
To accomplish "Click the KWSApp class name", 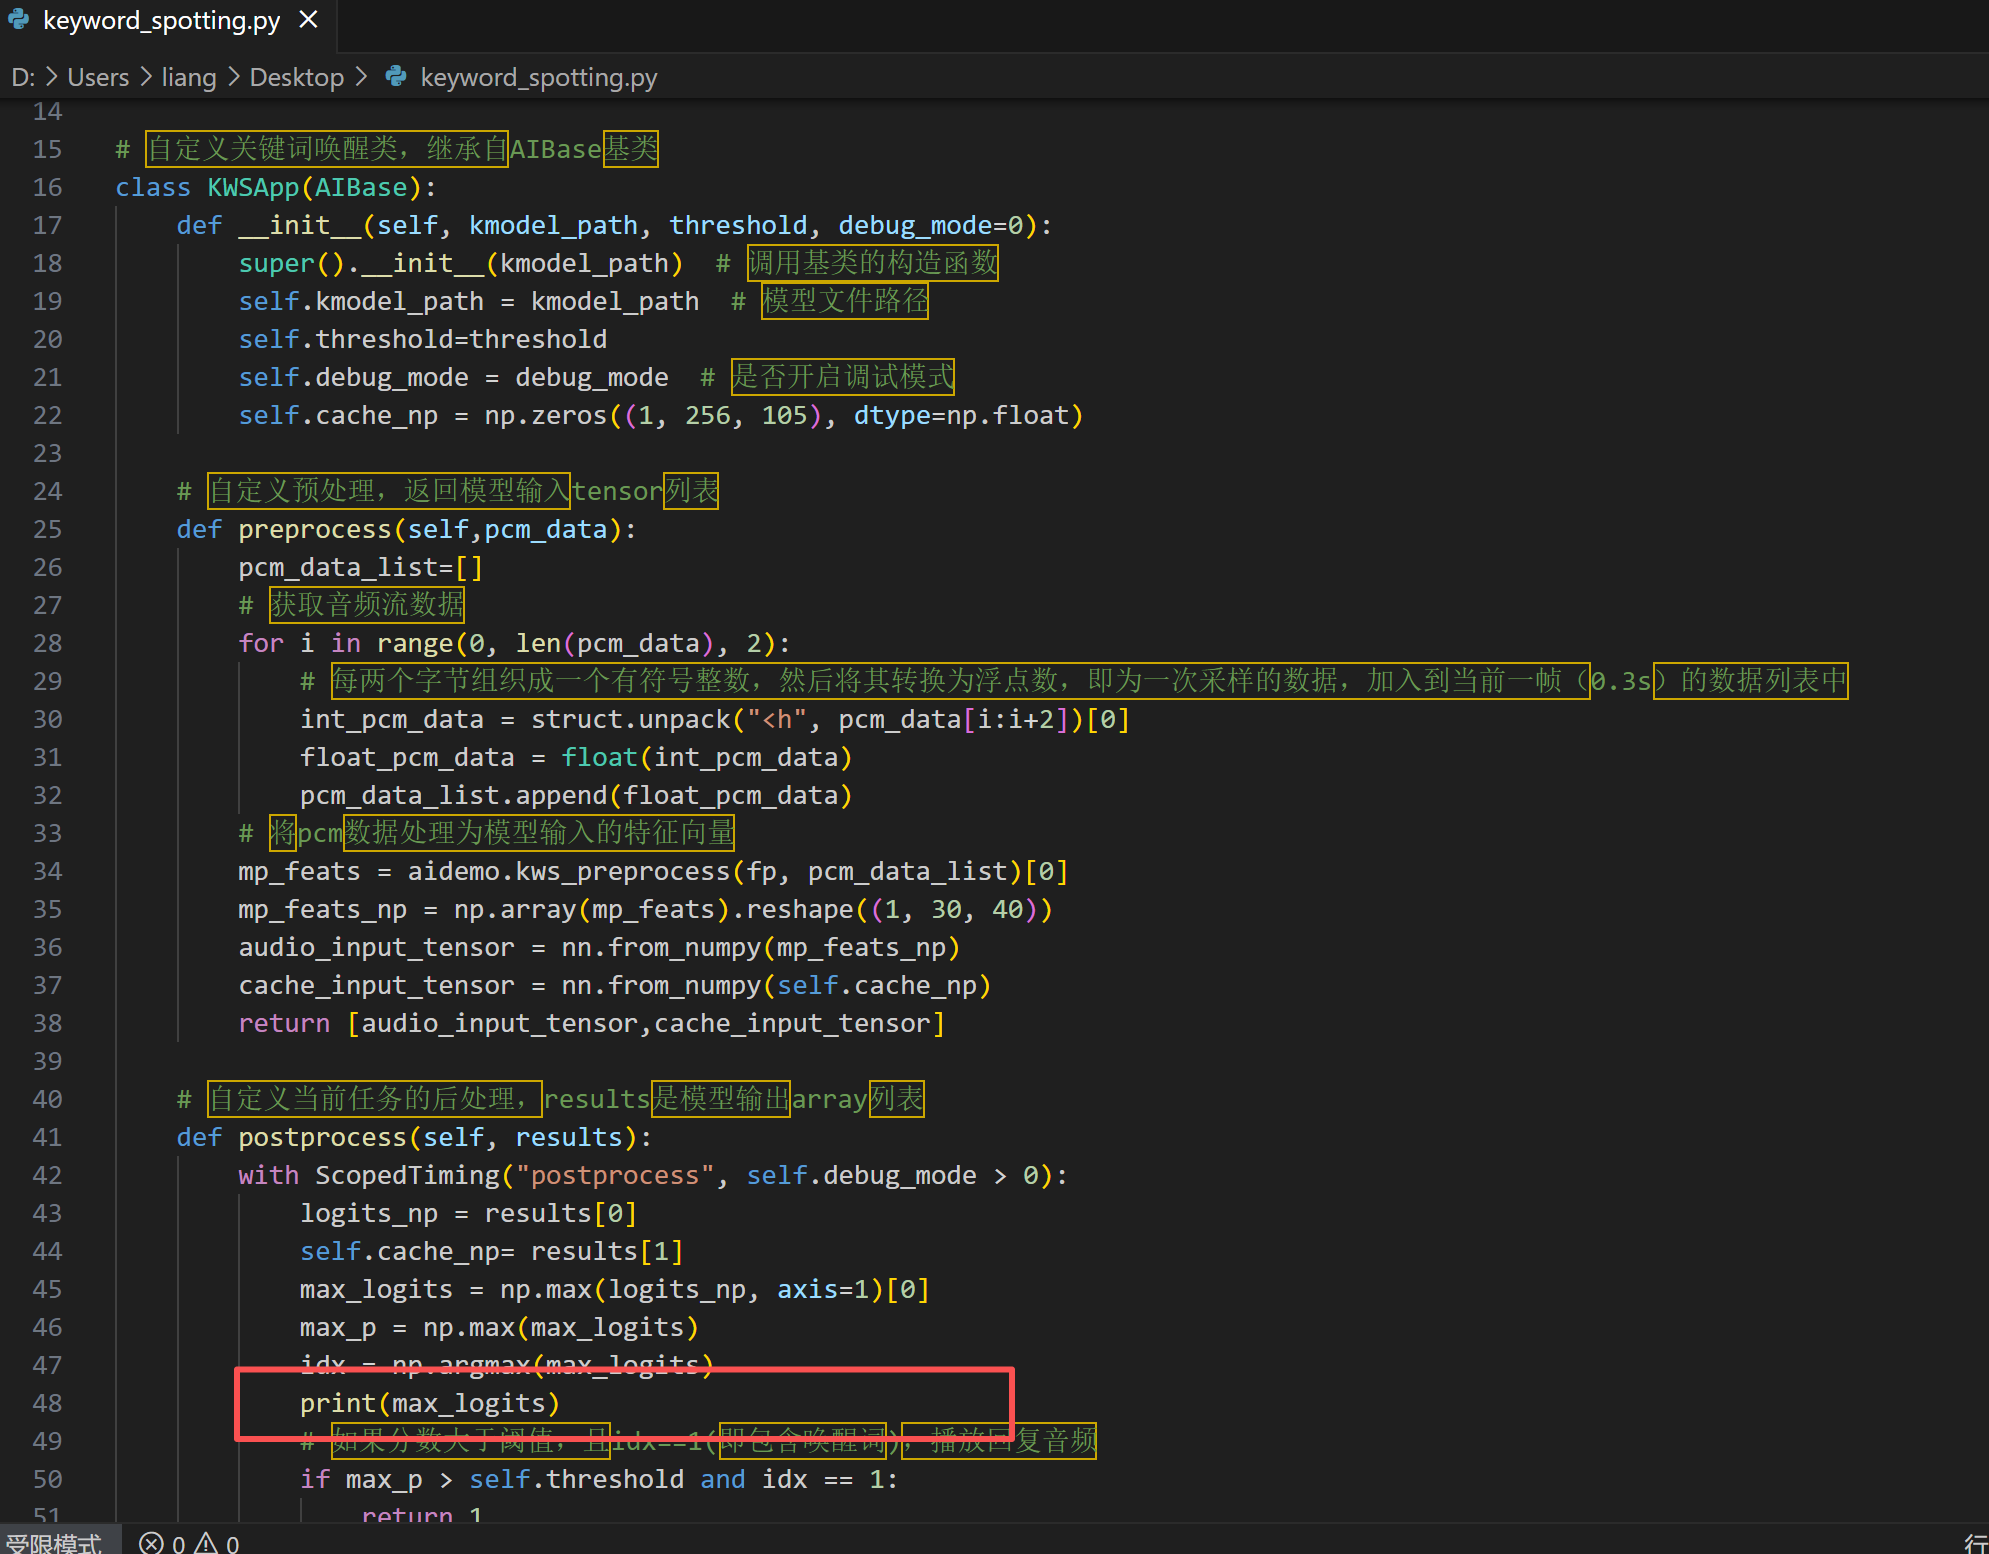I will (x=253, y=187).
